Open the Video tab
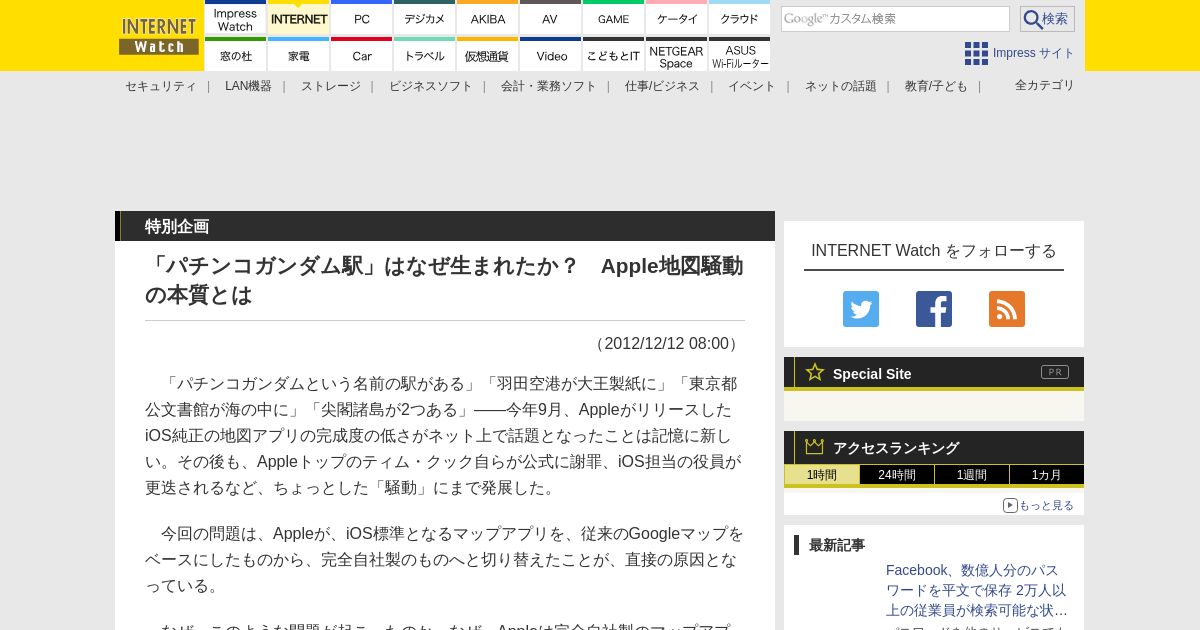Image resolution: width=1200 pixels, height=630 pixels. pyautogui.click(x=550, y=55)
